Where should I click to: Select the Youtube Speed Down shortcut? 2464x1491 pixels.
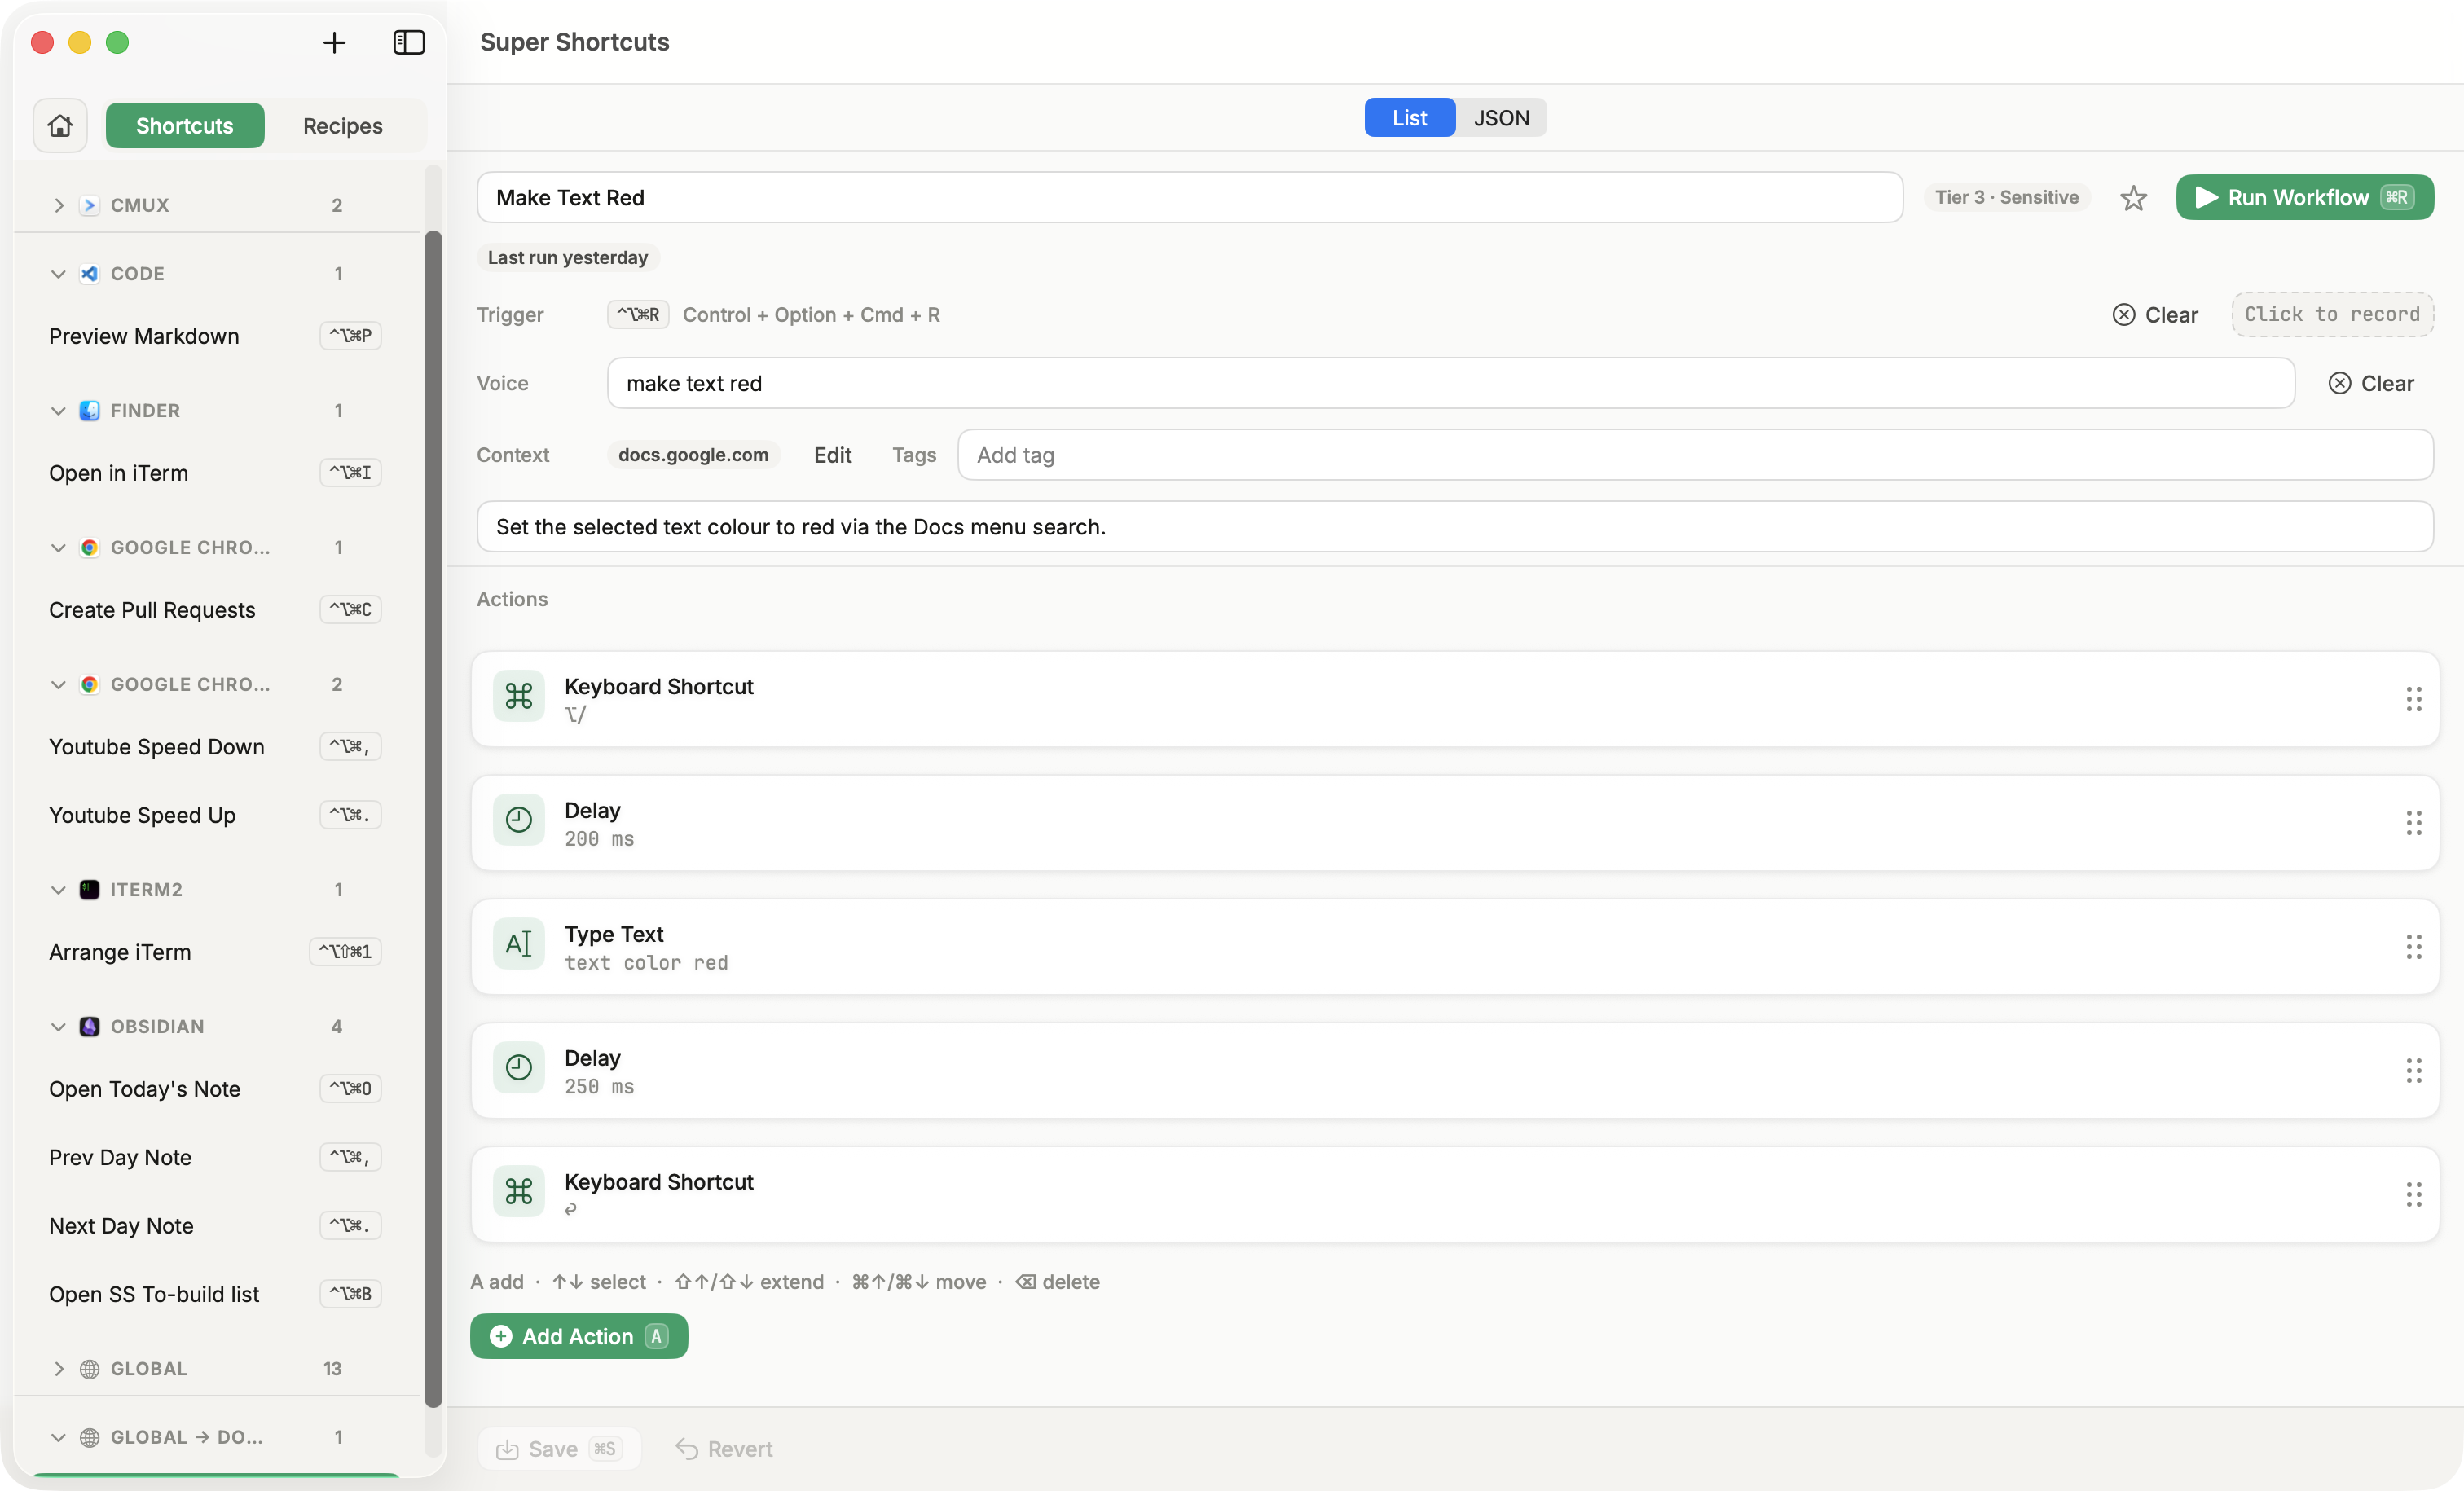215,747
